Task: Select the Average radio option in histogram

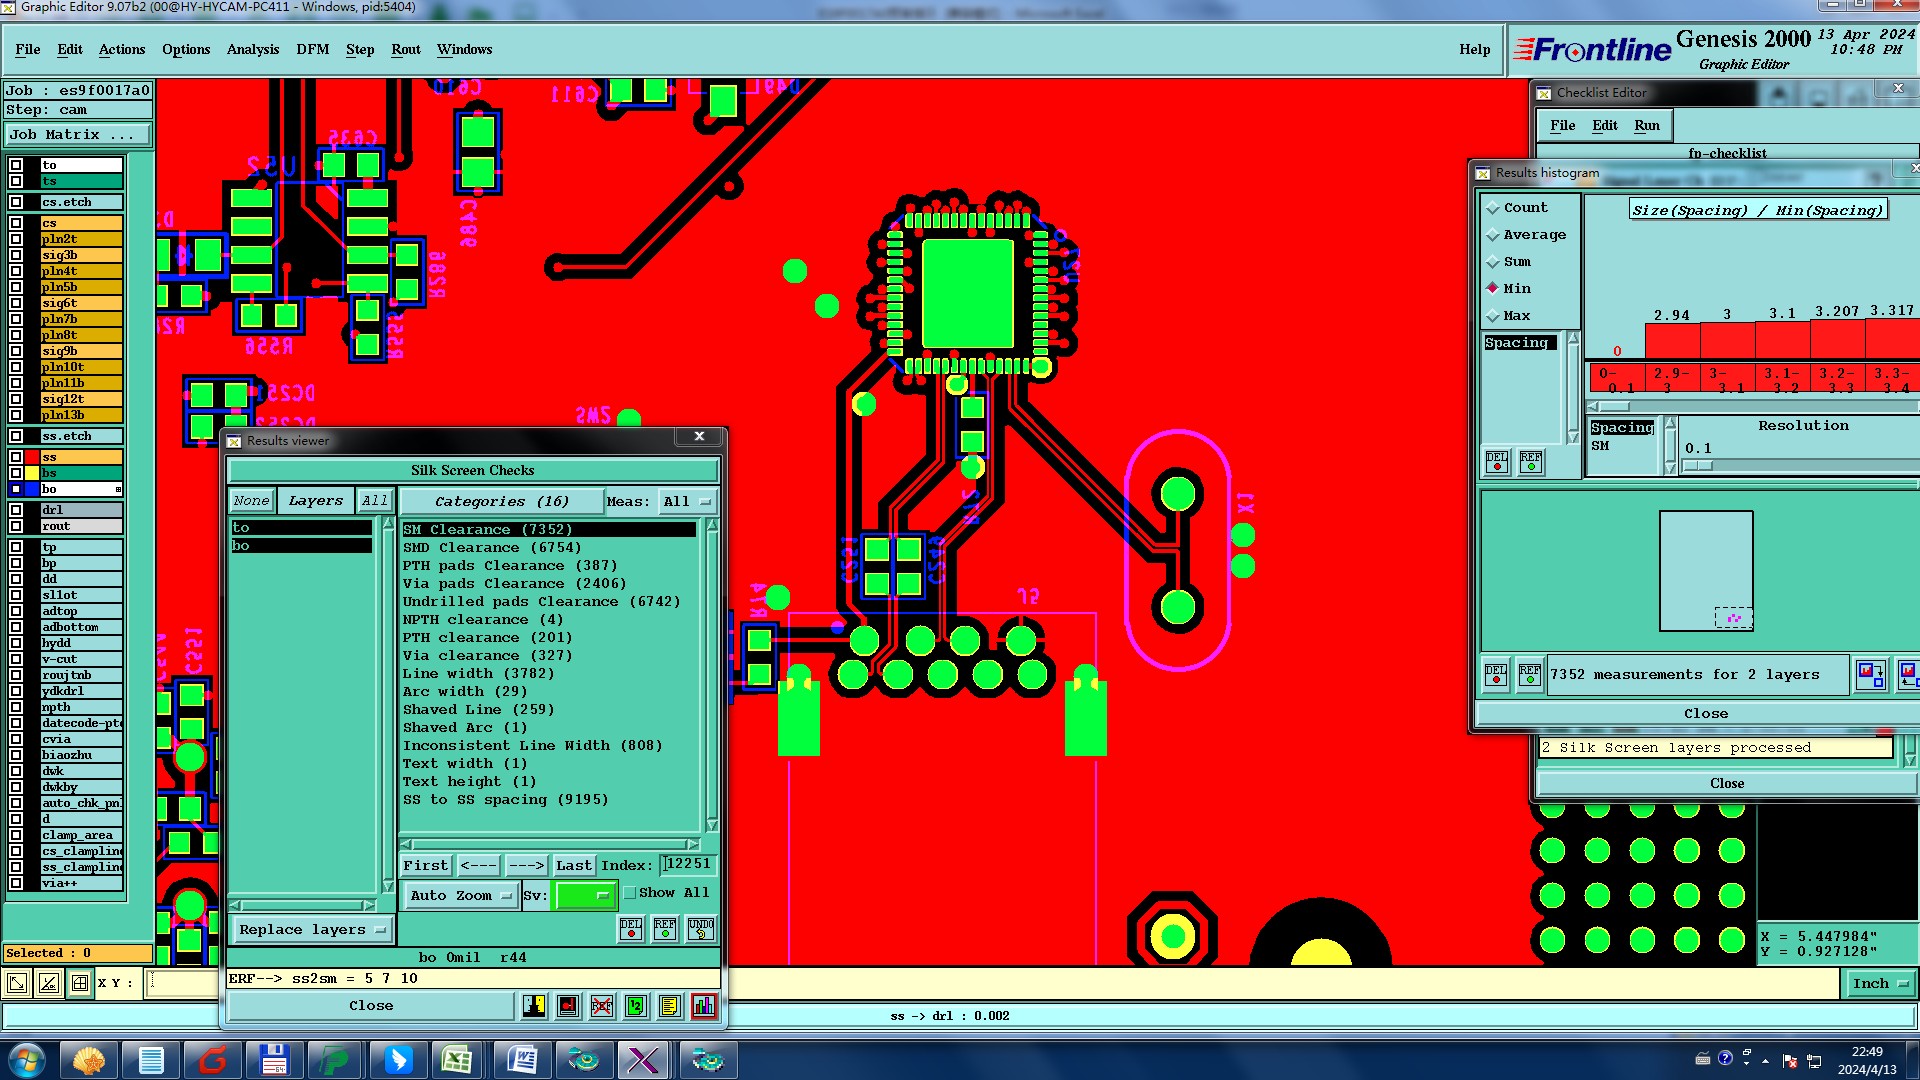Action: point(1493,235)
